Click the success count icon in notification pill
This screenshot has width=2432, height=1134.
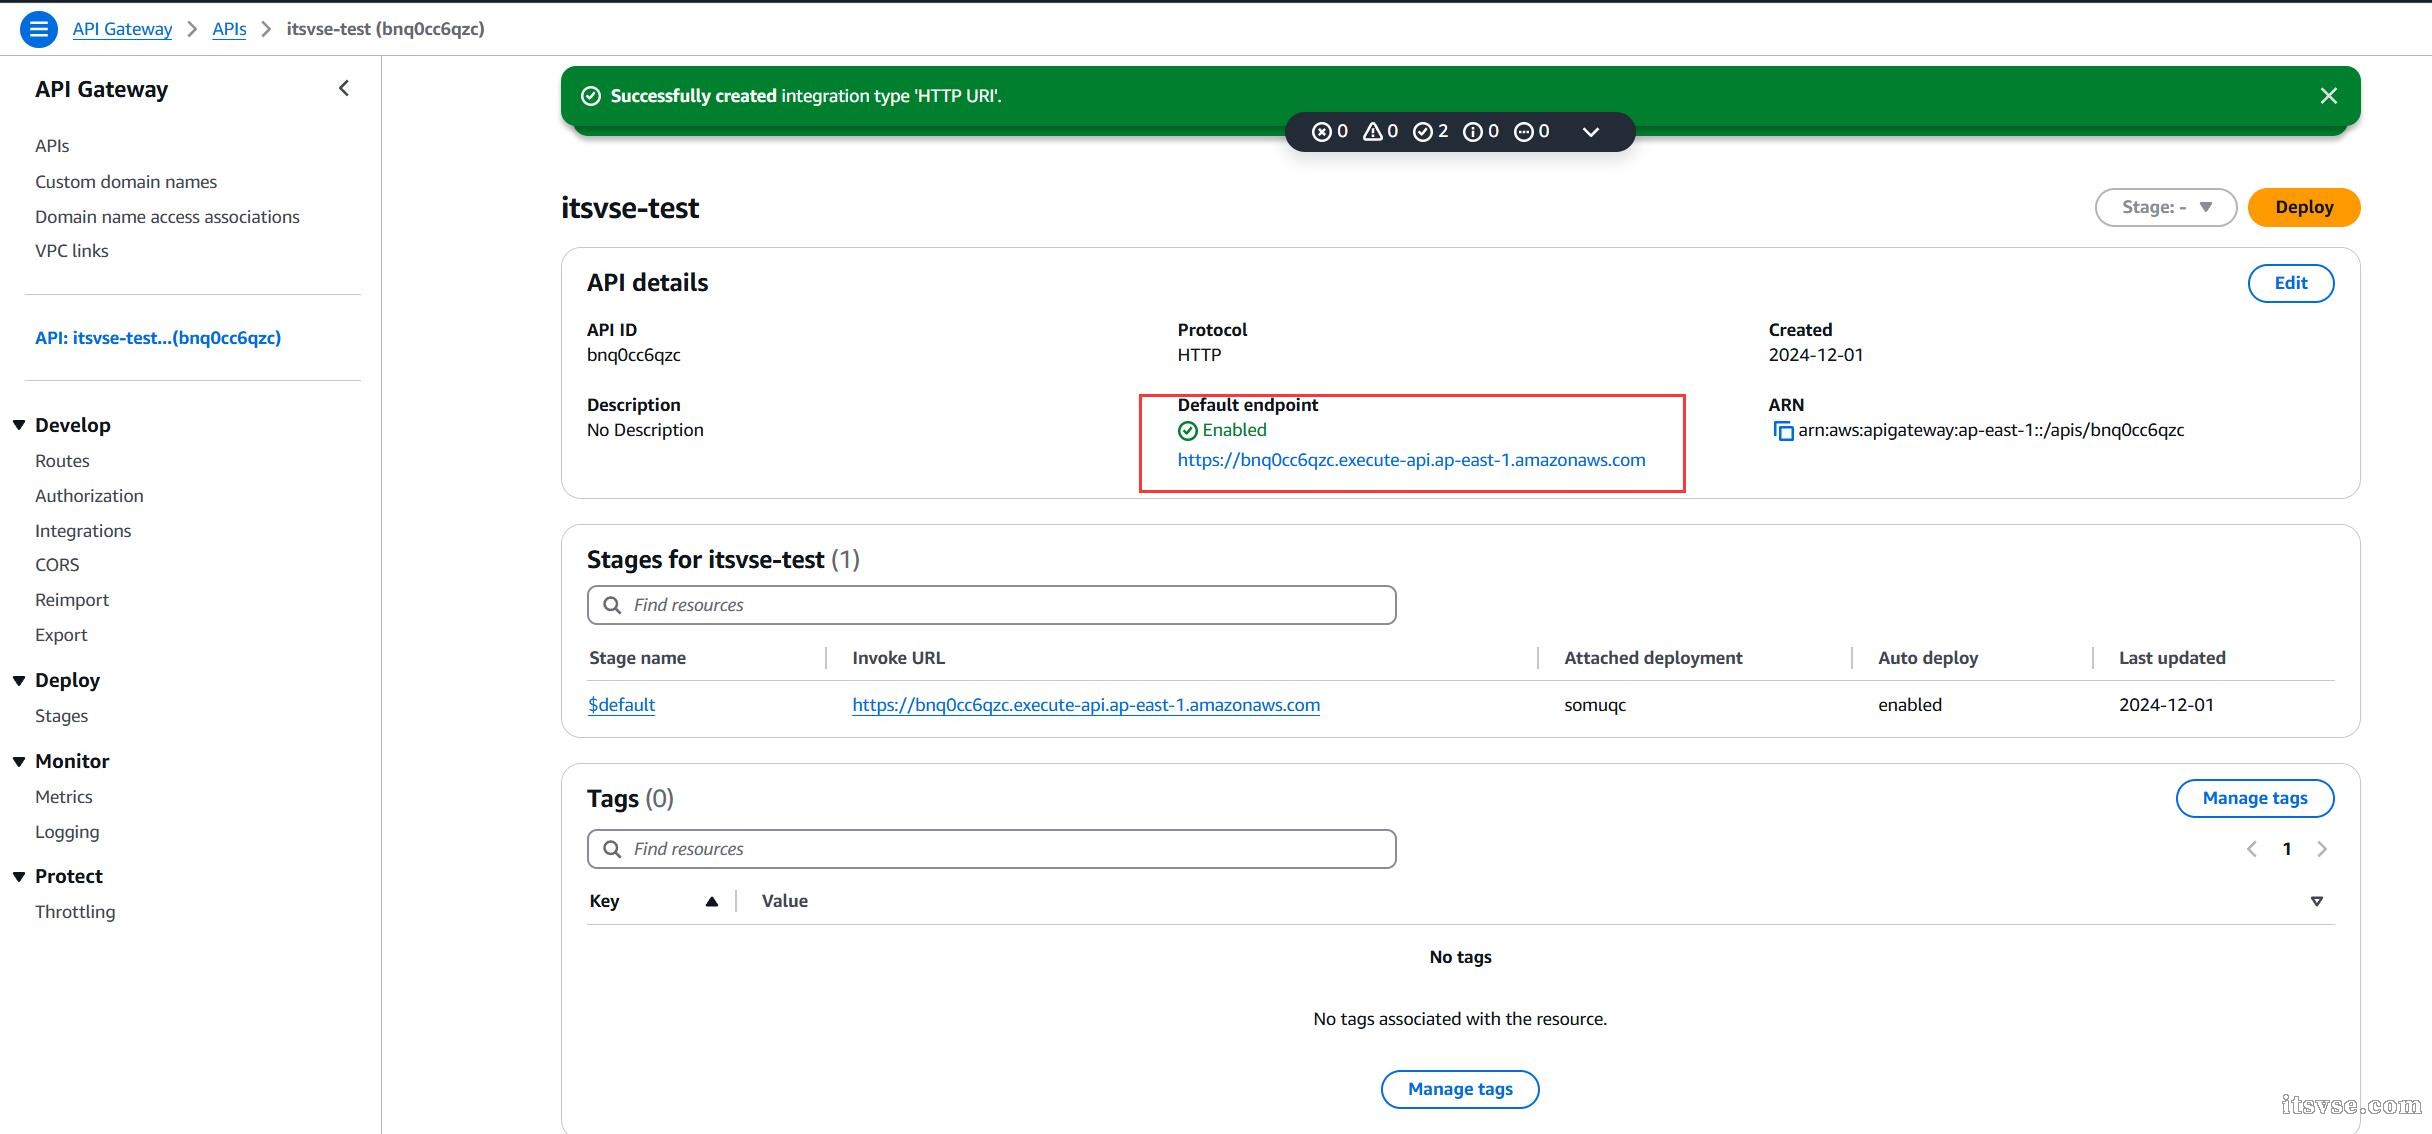click(1422, 131)
